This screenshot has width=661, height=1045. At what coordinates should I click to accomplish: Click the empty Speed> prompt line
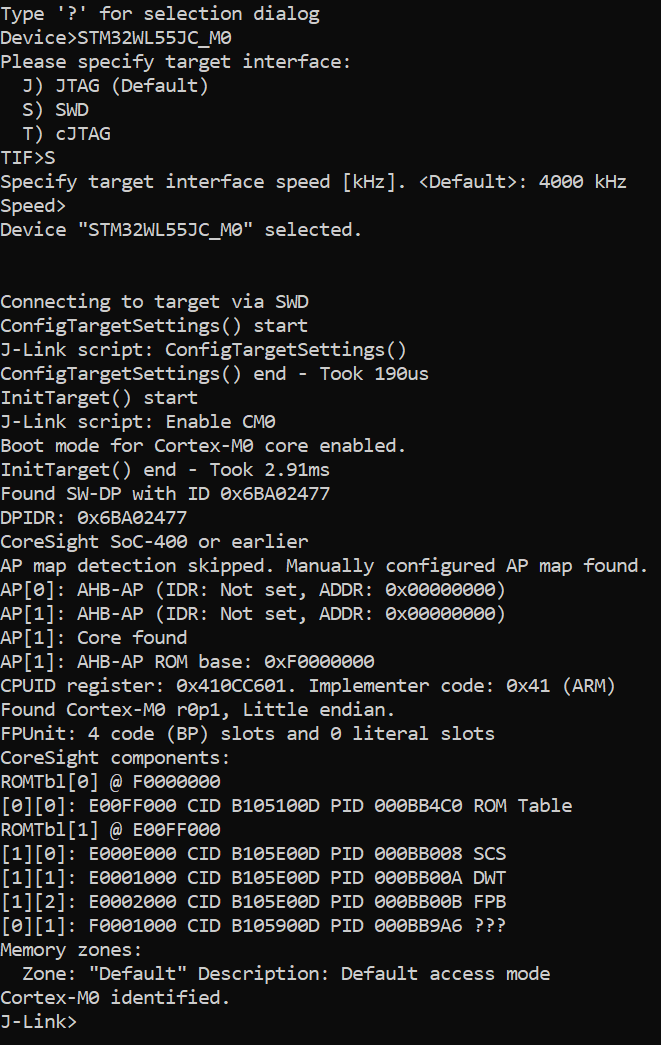pos(33,206)
